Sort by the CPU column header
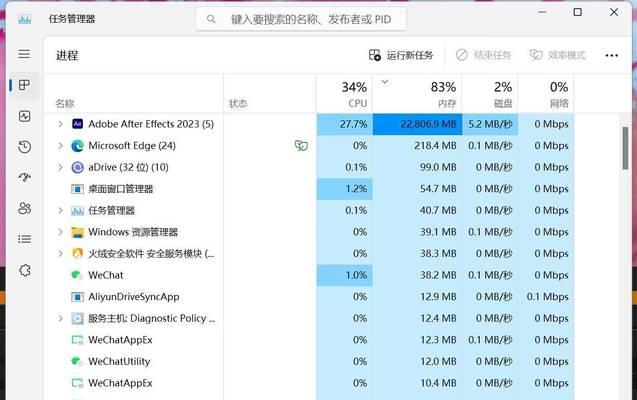The height and width of the screenshot is (400, 637). 344,94
